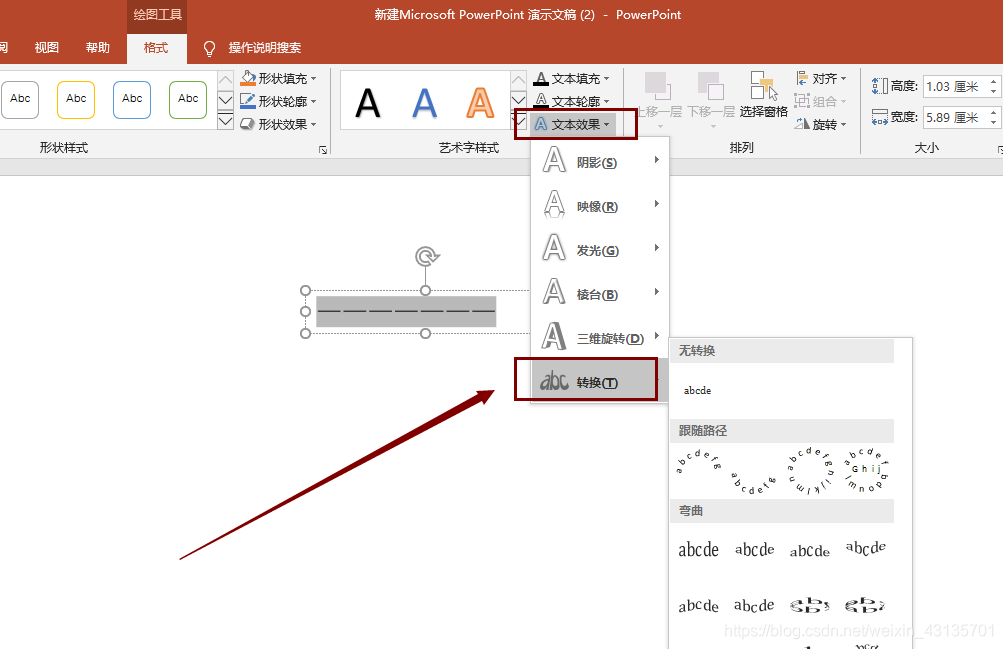The width and height of the screenshot is (1003, 649).
Task: Choose the orange outlined A WordArt style
Action: coord(480,102)
